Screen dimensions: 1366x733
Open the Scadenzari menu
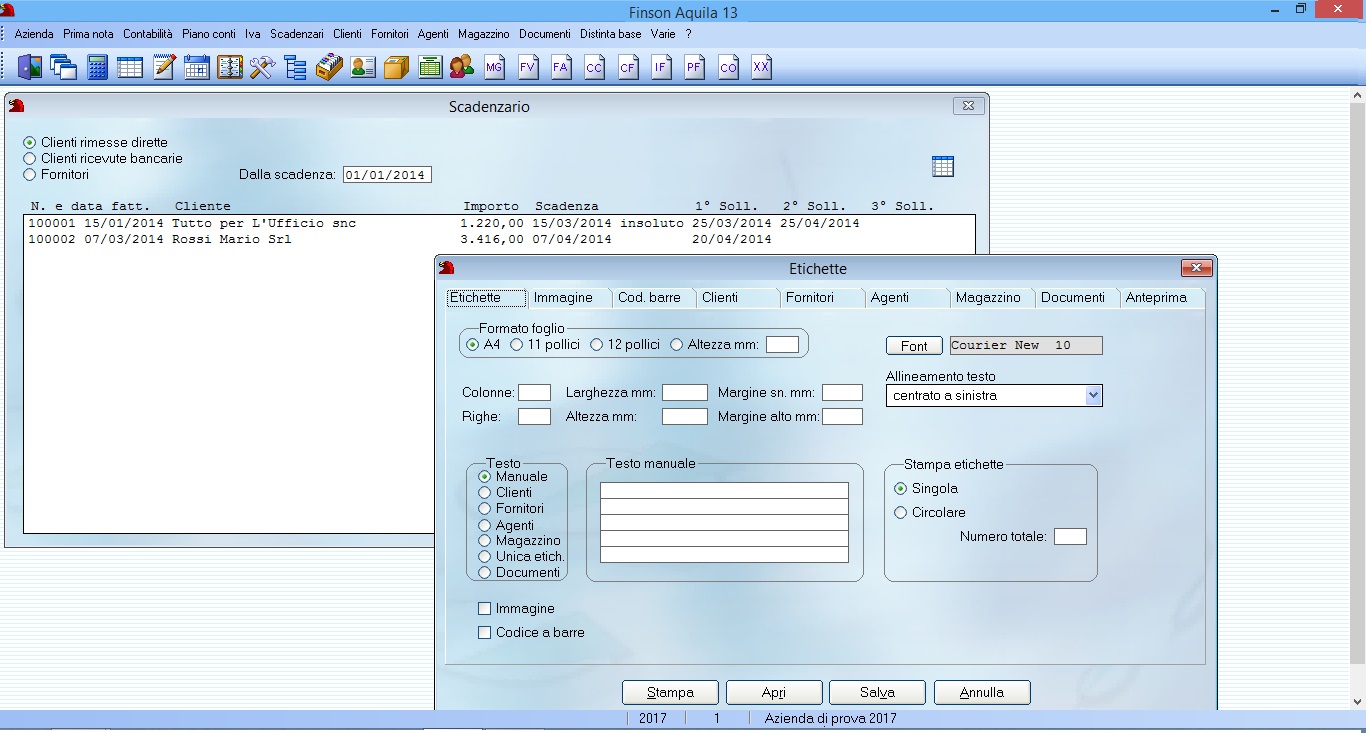[297, 34]
